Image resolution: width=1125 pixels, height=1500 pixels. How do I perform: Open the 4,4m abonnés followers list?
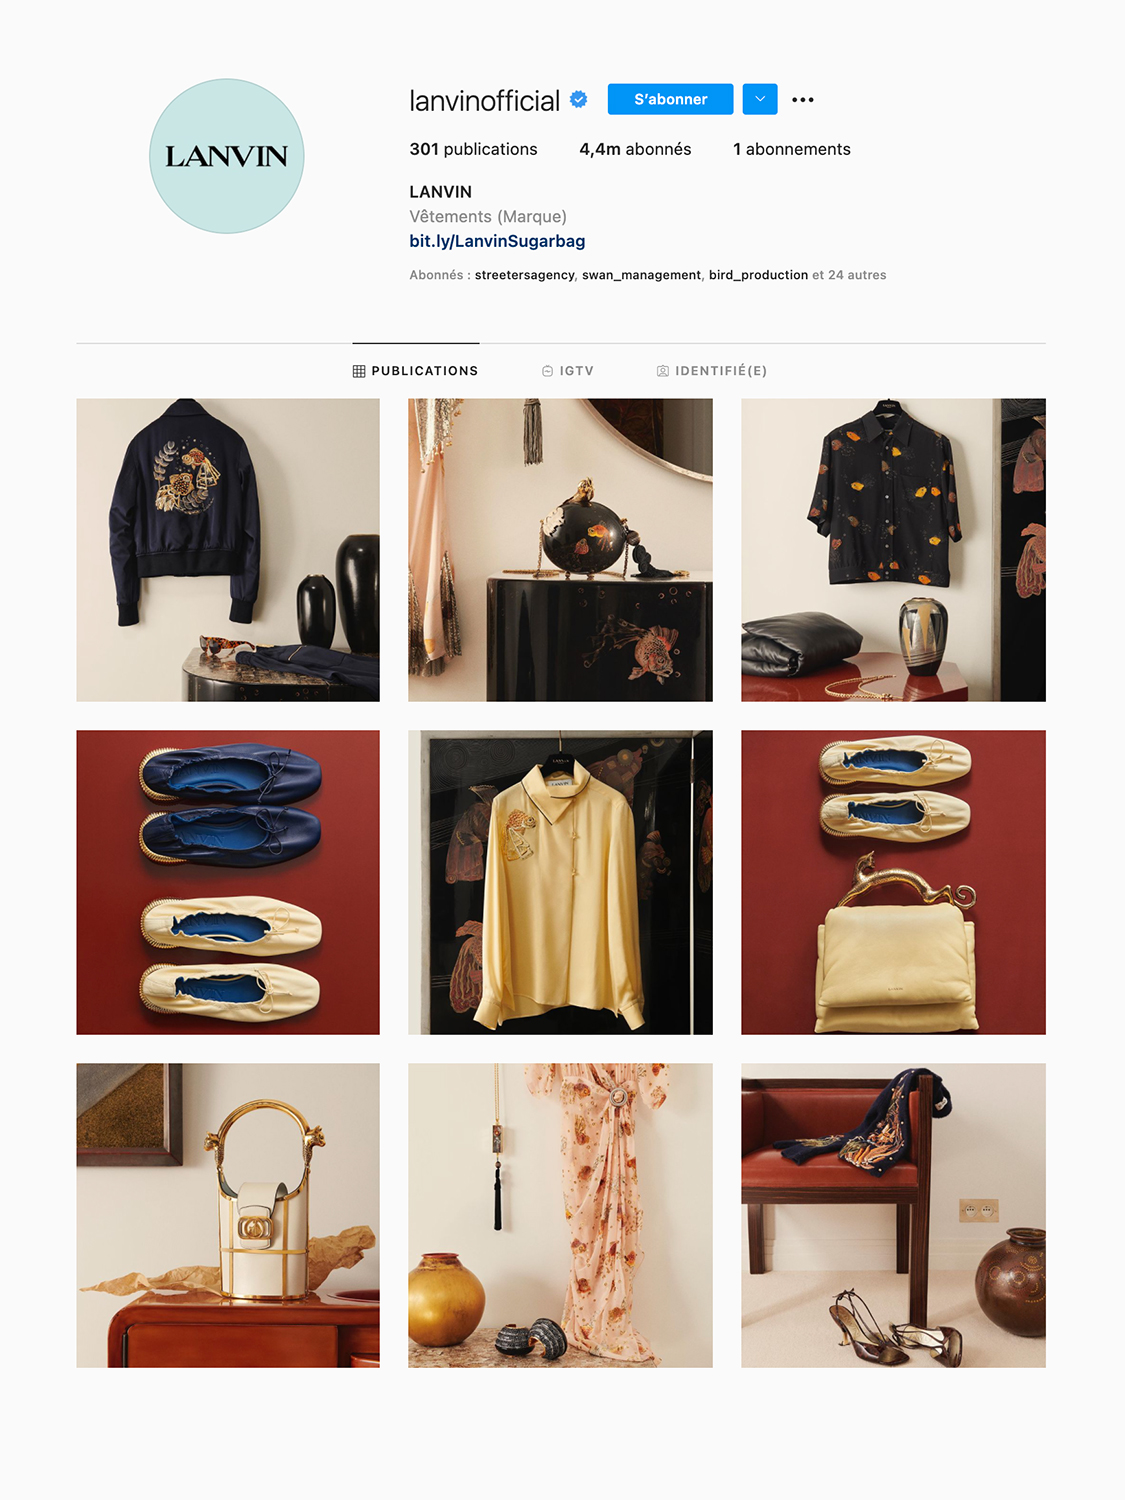(635, 149)
